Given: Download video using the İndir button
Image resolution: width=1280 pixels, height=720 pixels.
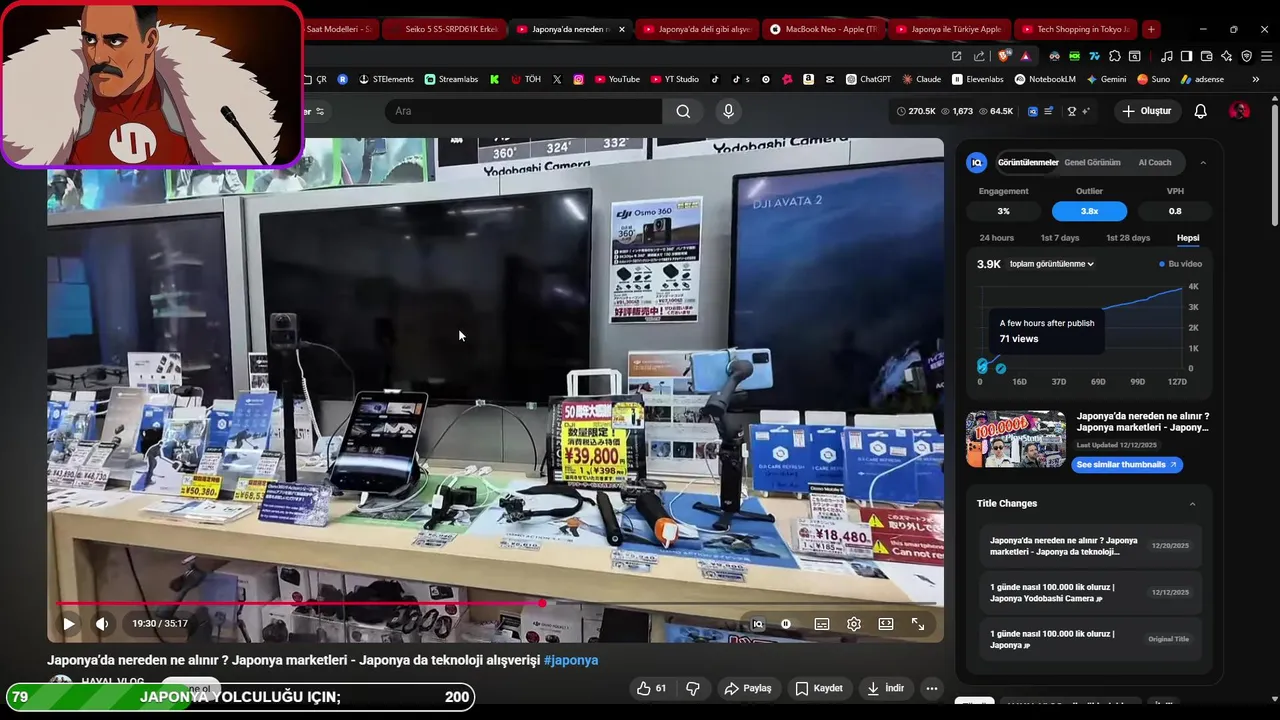Looking at the screenshot, I should [x=886, y=688].
